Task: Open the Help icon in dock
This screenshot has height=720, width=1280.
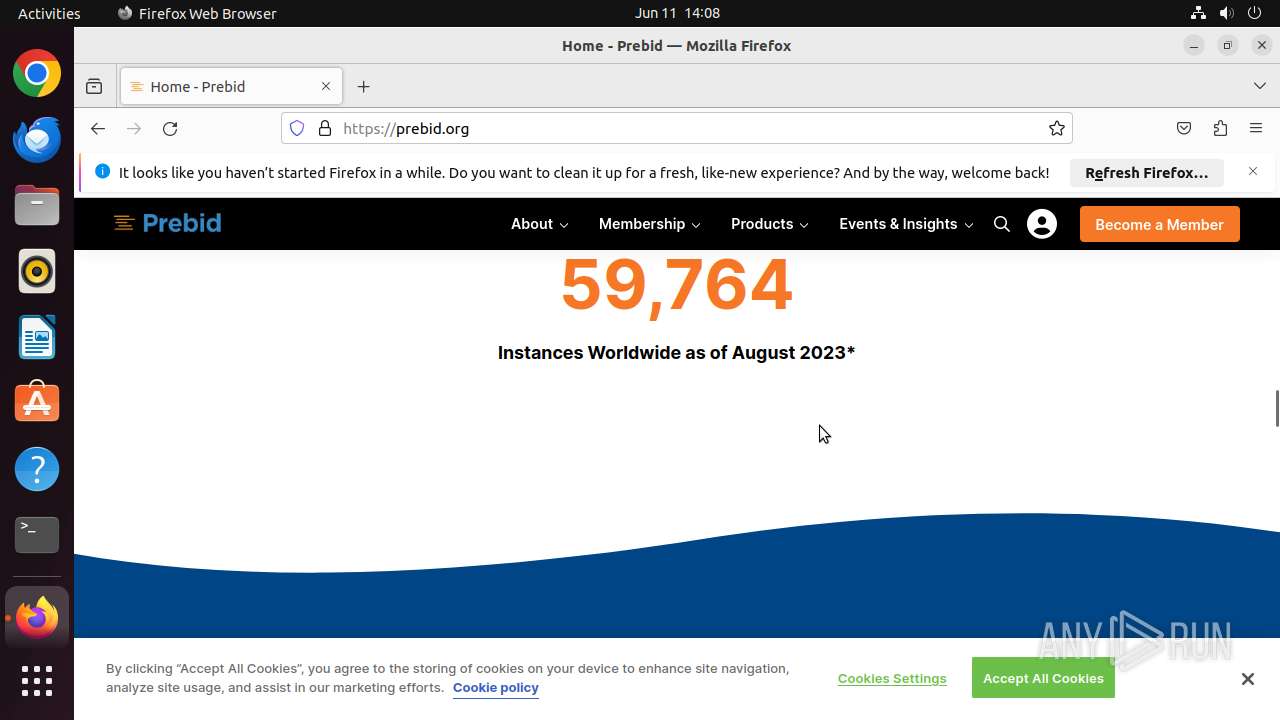Action: click(x=37, y=469)
